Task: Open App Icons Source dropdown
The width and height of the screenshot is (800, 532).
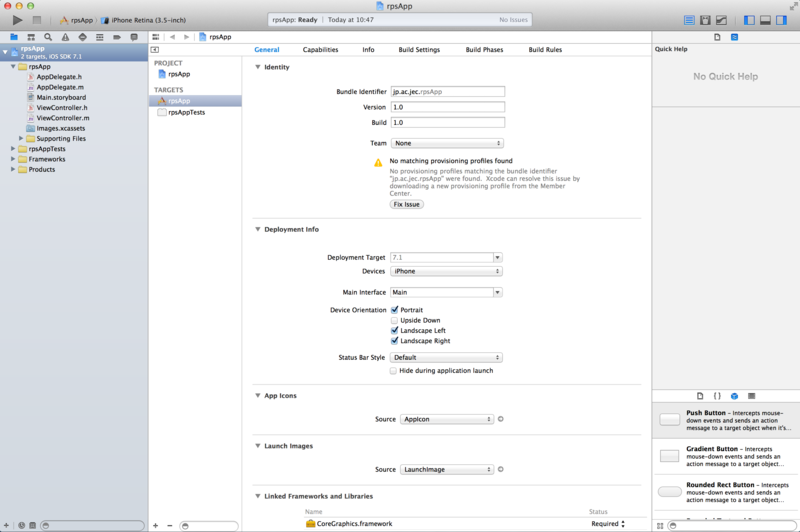Action: point(447,419)
